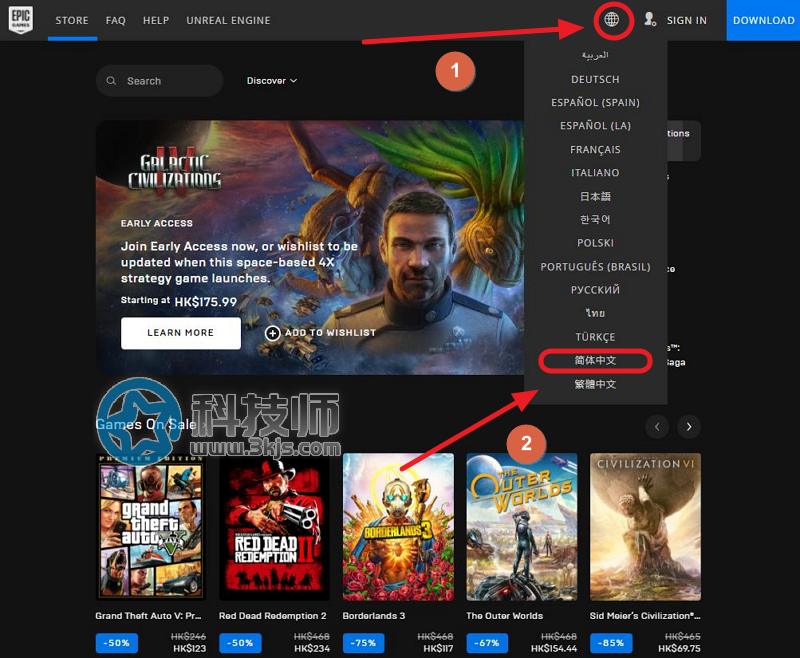
Task: Click Grand Theft Auto V title text
Action: click(x=148, y=616)
